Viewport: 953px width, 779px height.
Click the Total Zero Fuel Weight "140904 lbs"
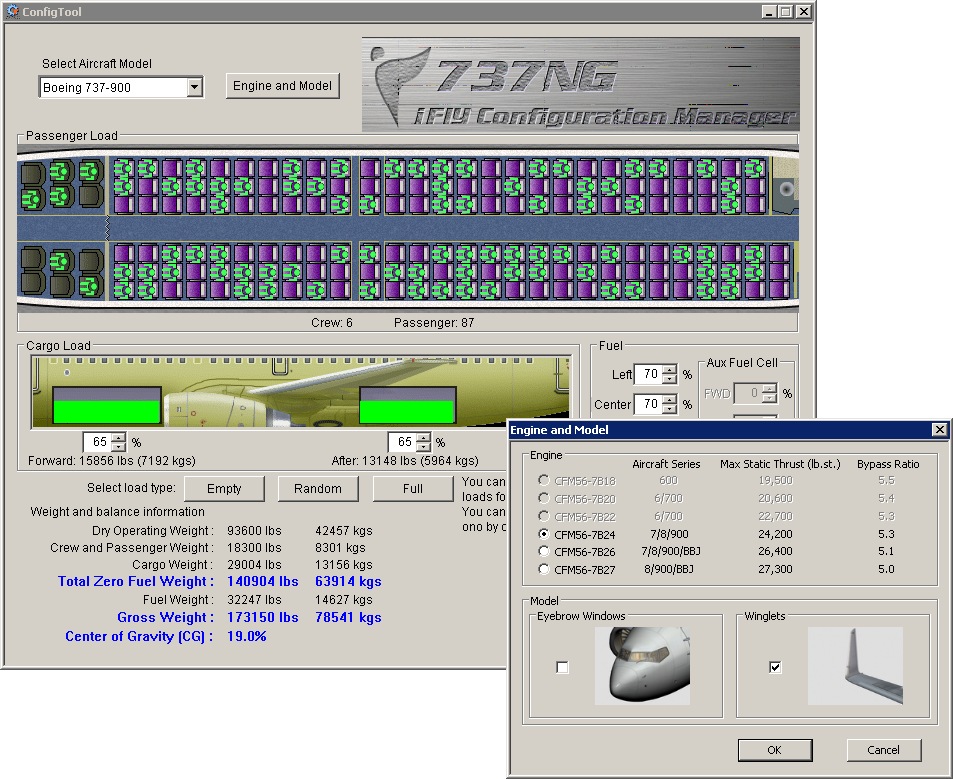point(263,582)
